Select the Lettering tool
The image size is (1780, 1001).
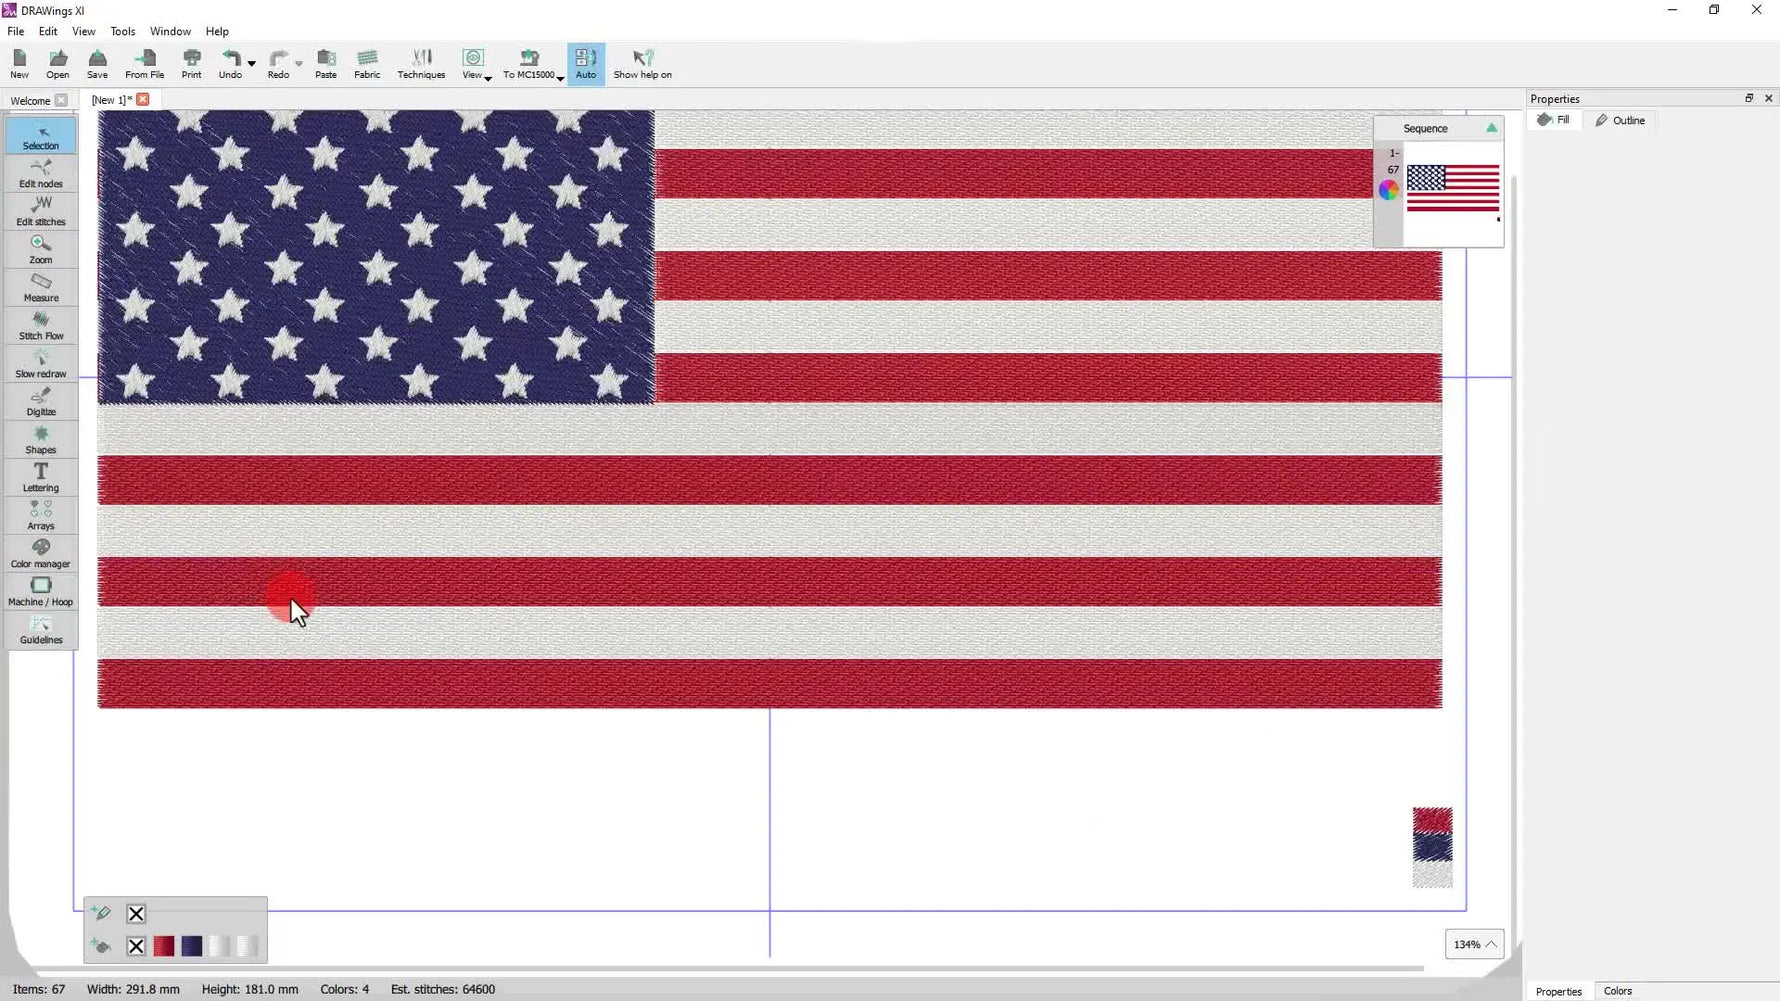click(x=41, y=477)
